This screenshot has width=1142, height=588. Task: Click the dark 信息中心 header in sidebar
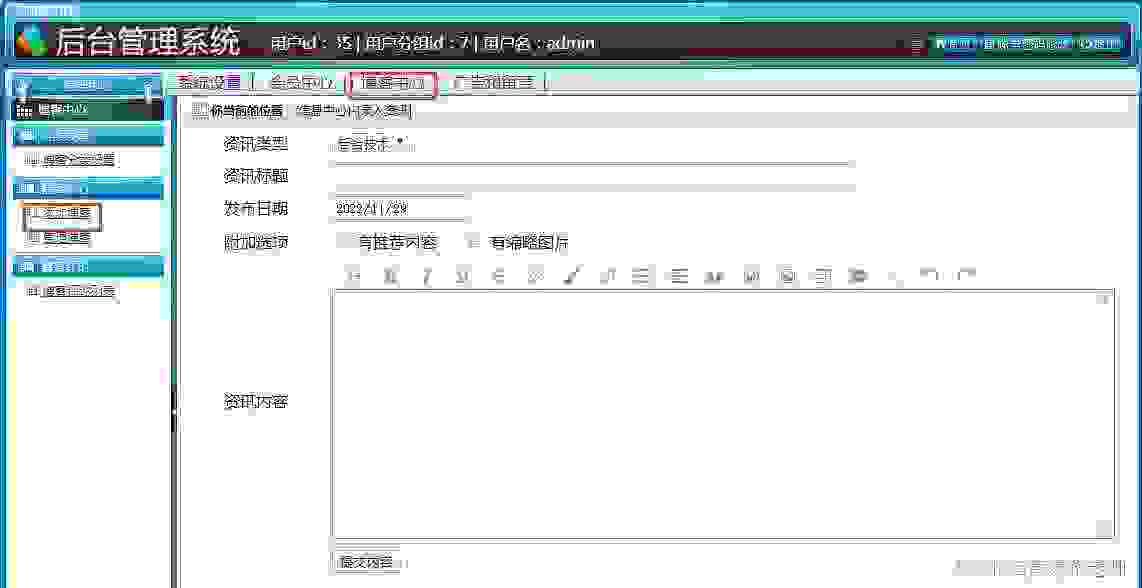(87, 111)
